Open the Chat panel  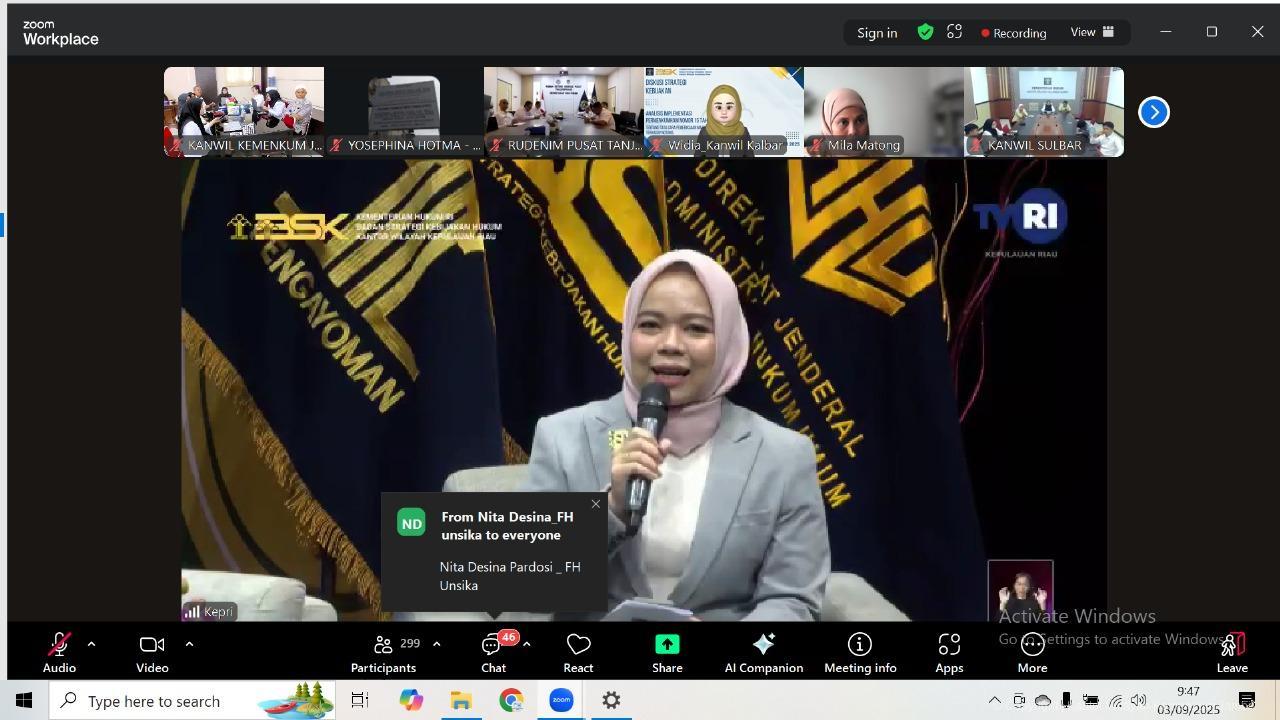(x=493, y=653)
